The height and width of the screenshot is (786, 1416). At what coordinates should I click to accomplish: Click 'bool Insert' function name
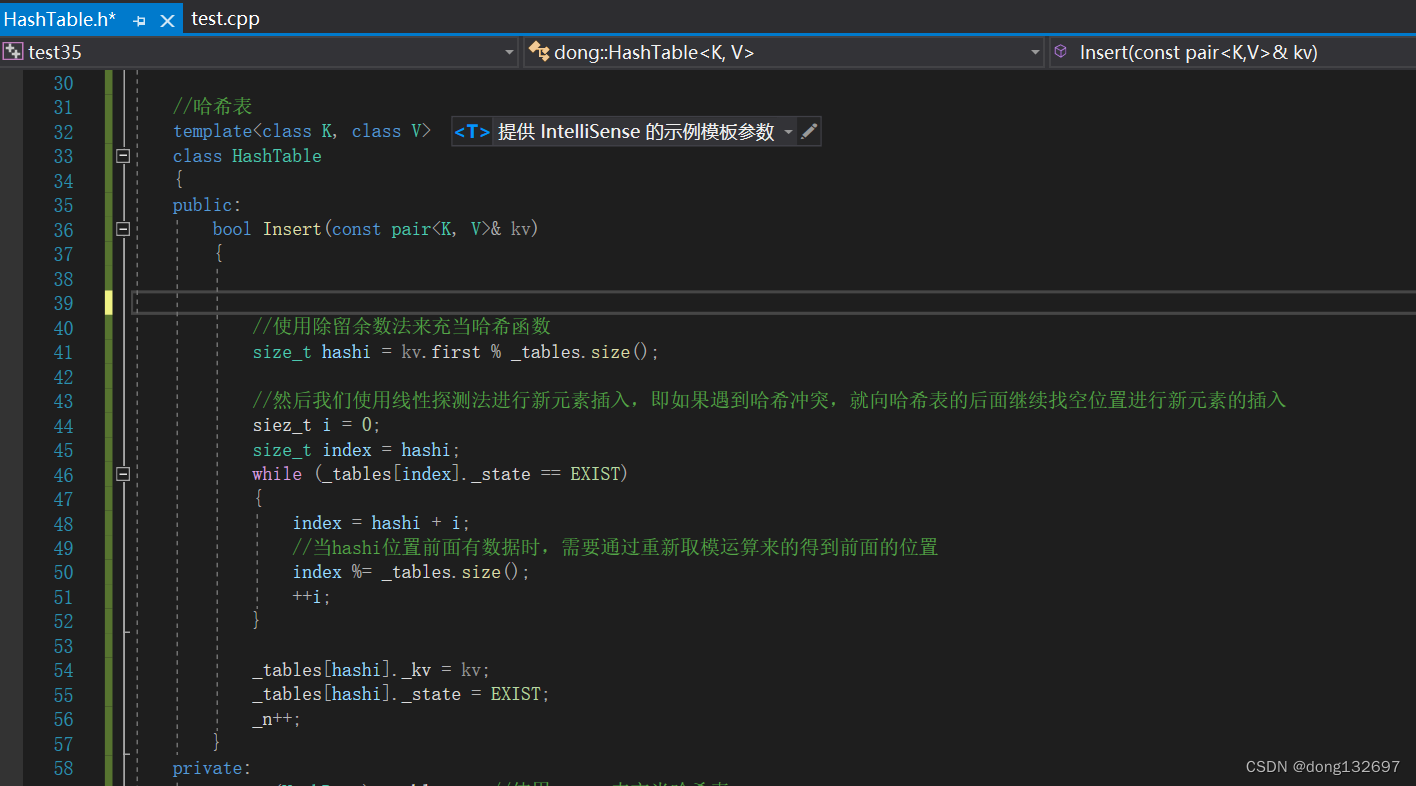point(292,229)
